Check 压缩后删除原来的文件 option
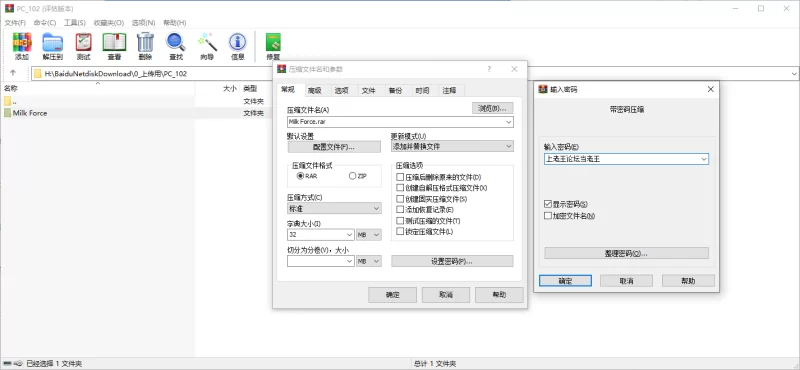 [x=400, y=177]
